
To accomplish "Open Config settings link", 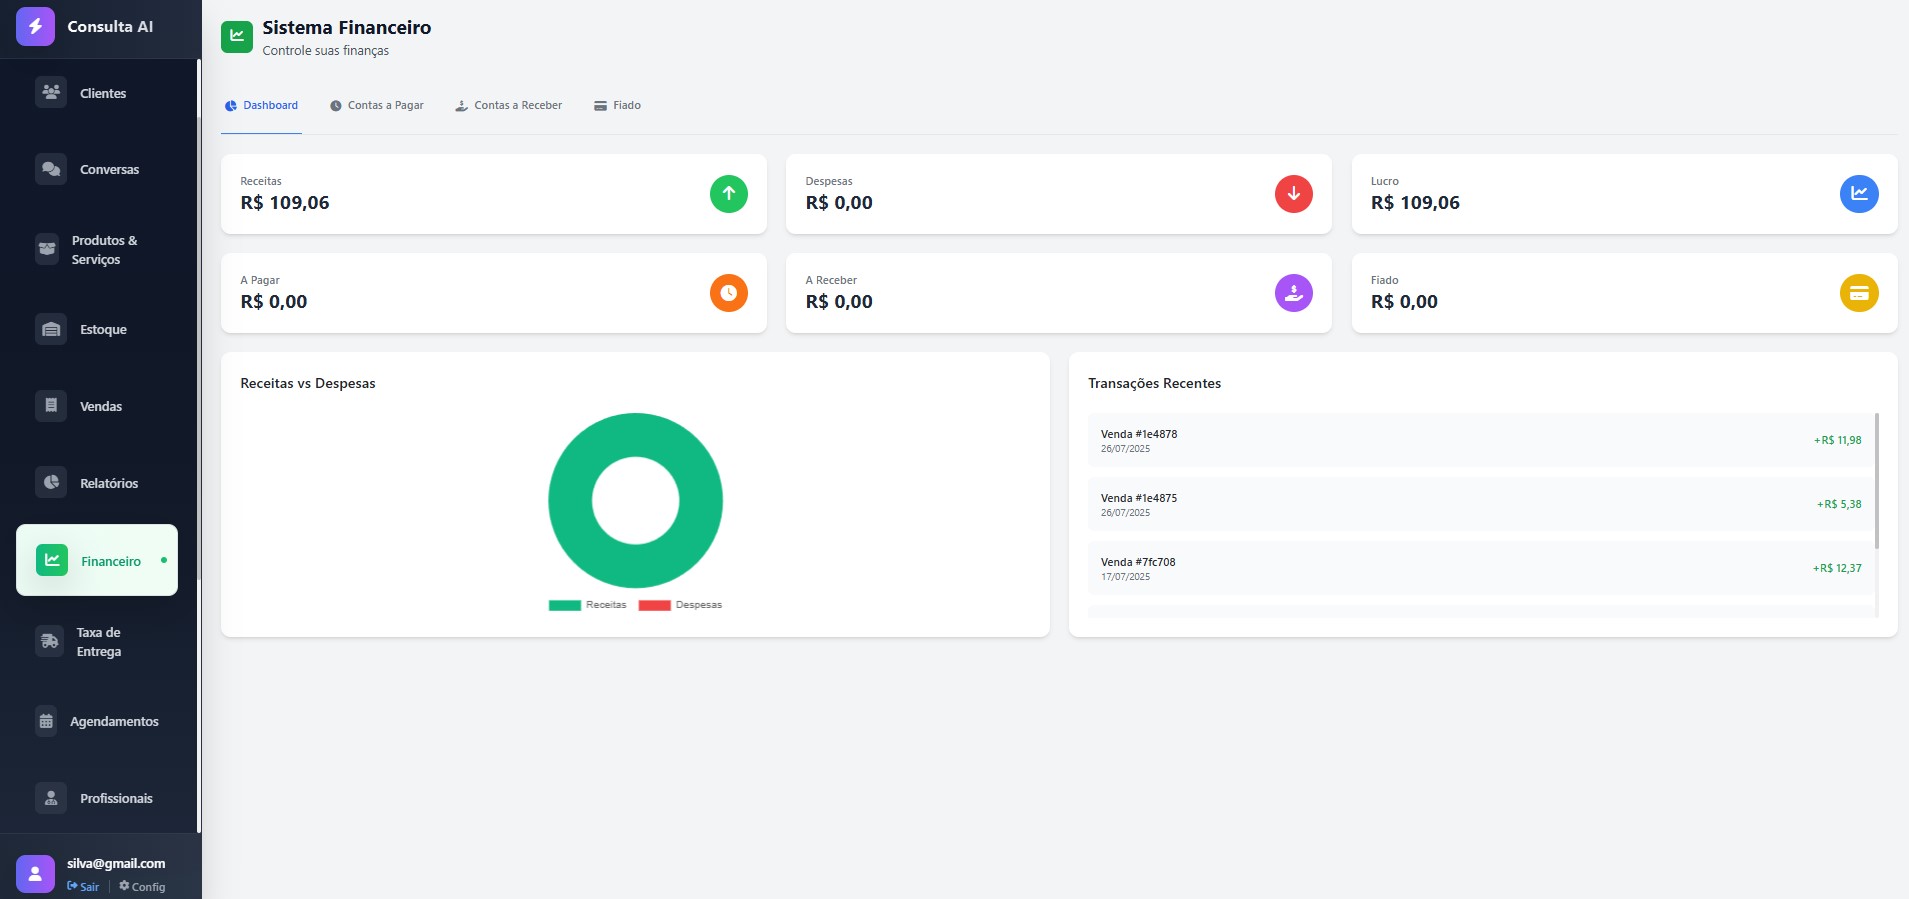I will 142,887.
